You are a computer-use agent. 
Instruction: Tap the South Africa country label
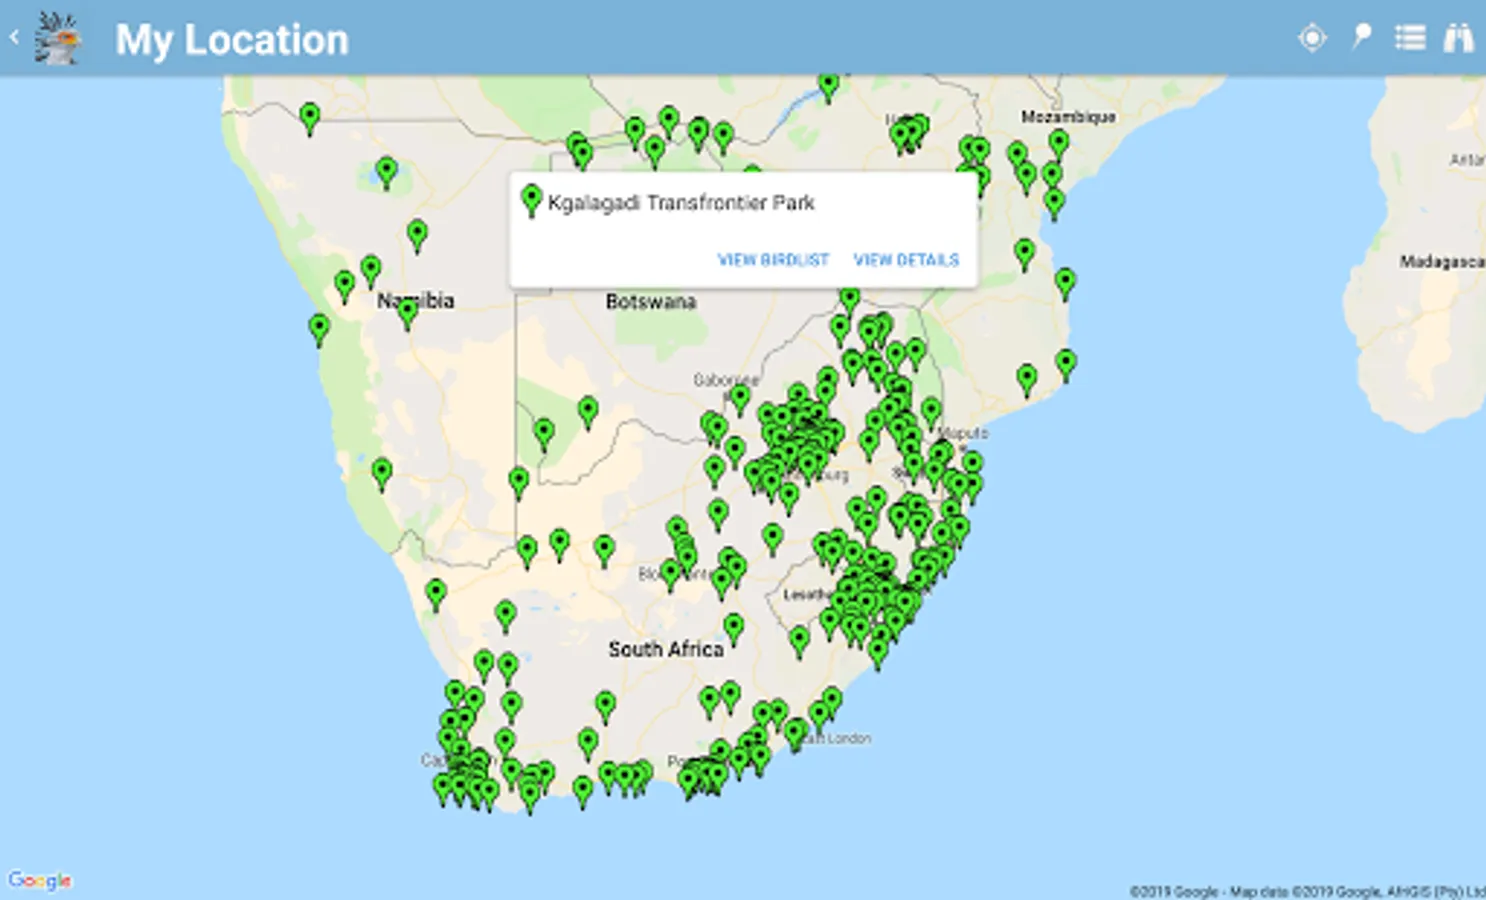coord(666,650)
